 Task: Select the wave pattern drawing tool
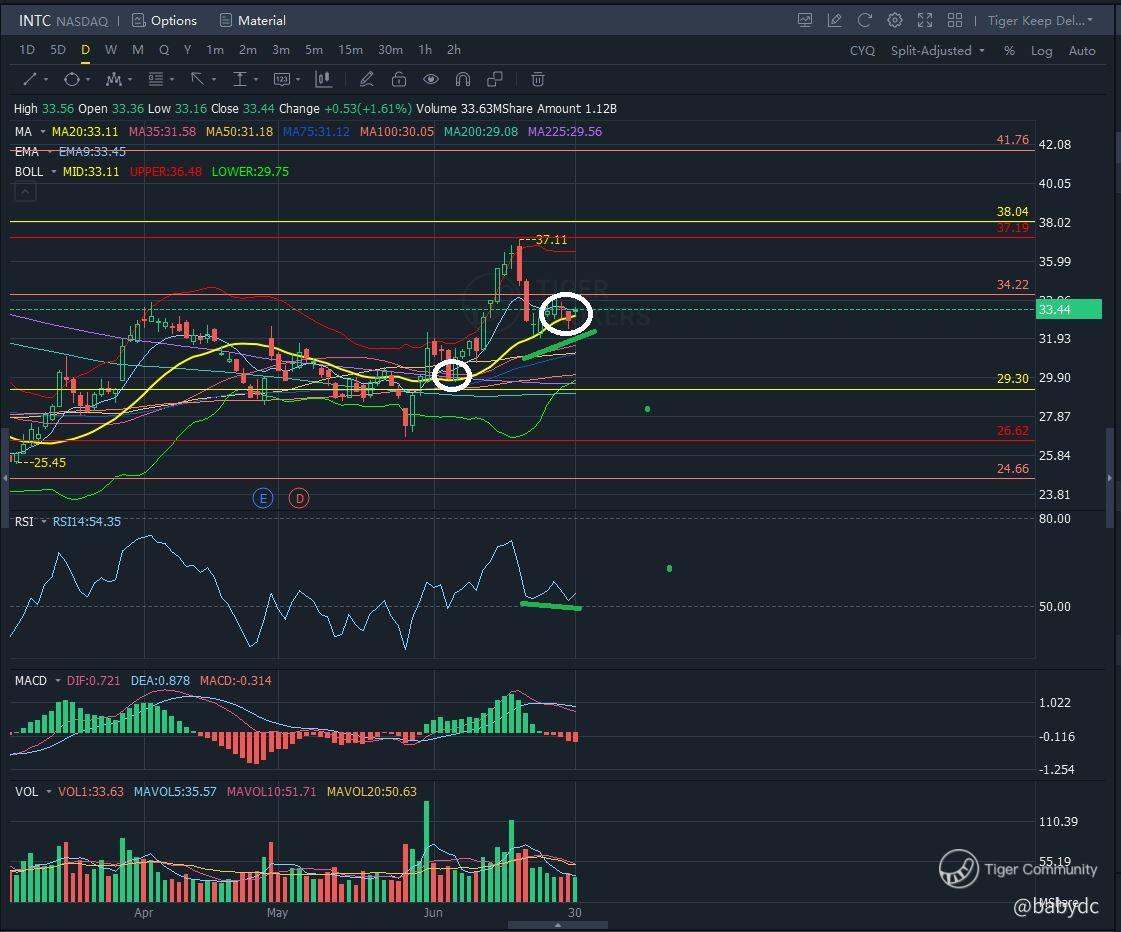point(113,79)
